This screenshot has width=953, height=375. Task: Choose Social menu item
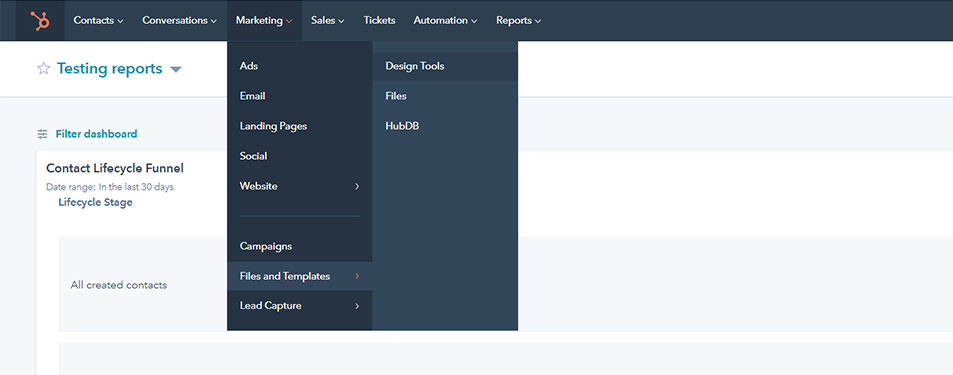point(300,156)
